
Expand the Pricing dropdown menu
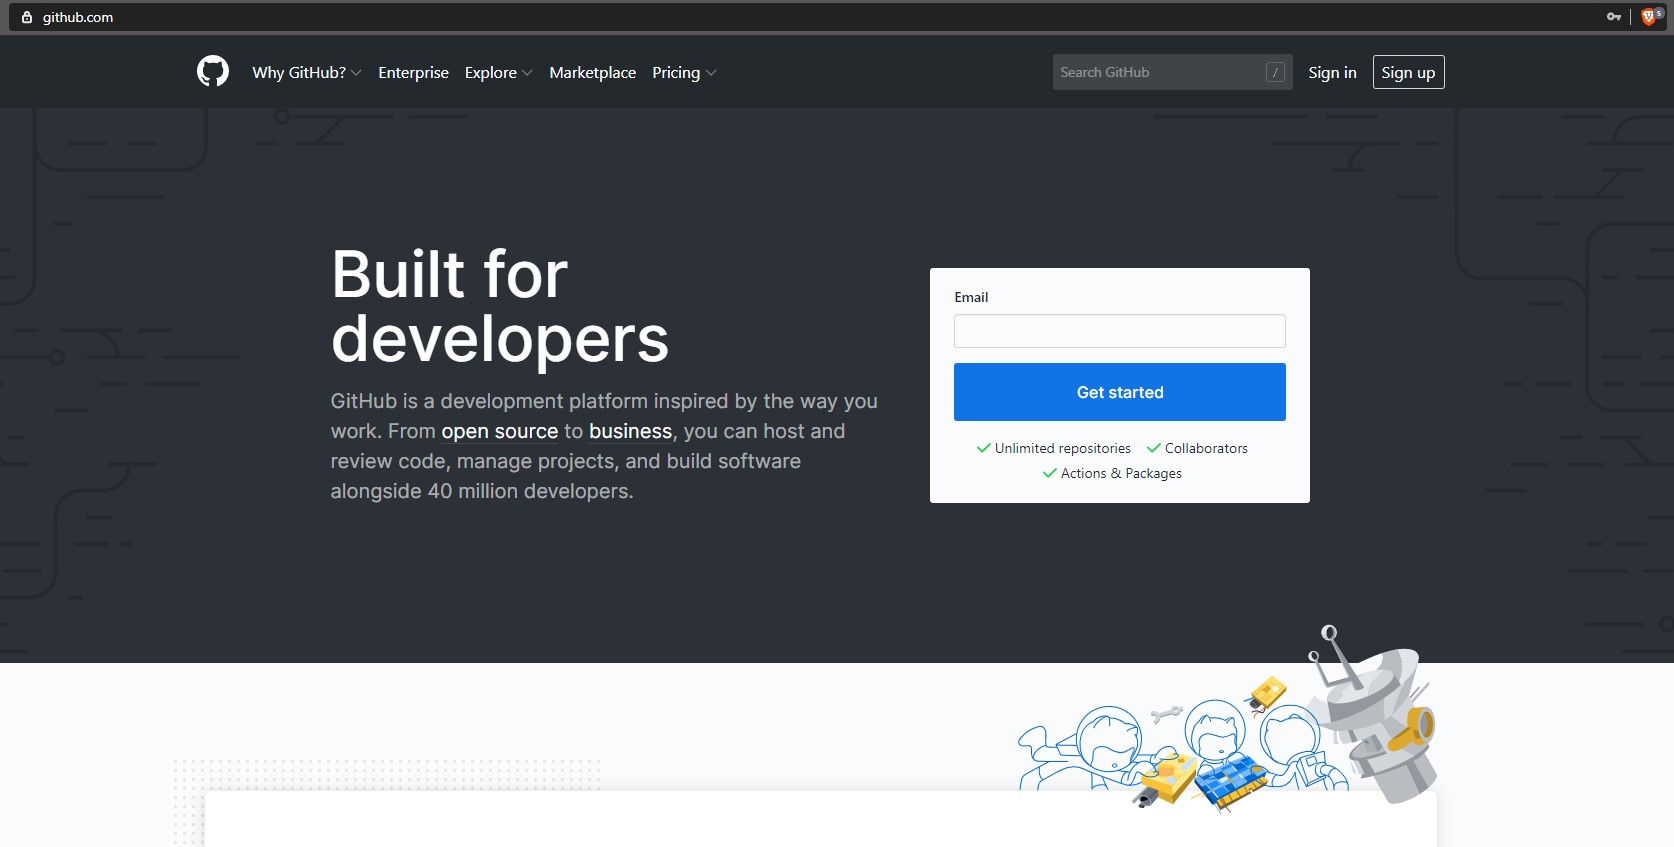(x=684, y=72)
